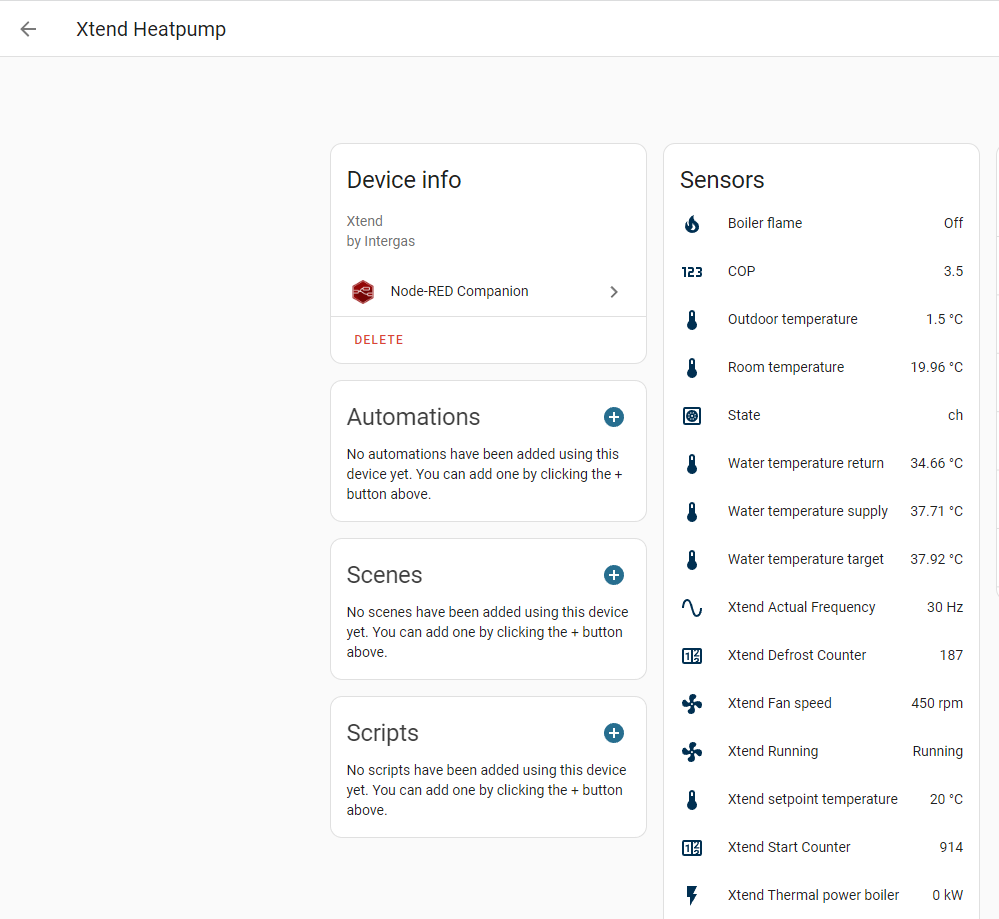Screen dimensions: 999x919
Task: Click the Running status value
Action: [x=937, y=751]
